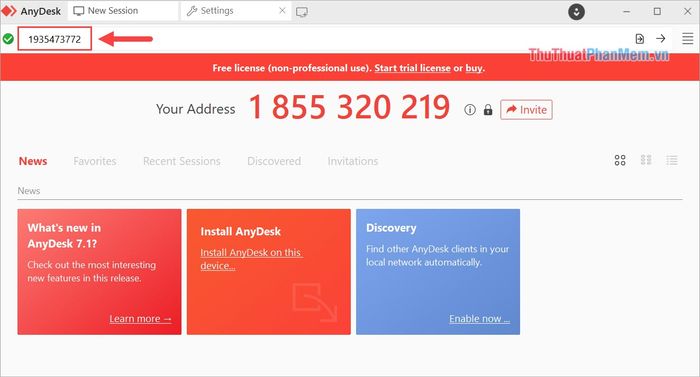Click the green connection status checkmark
The height and width of the screenshot is (377, 700).
(8, 39)
